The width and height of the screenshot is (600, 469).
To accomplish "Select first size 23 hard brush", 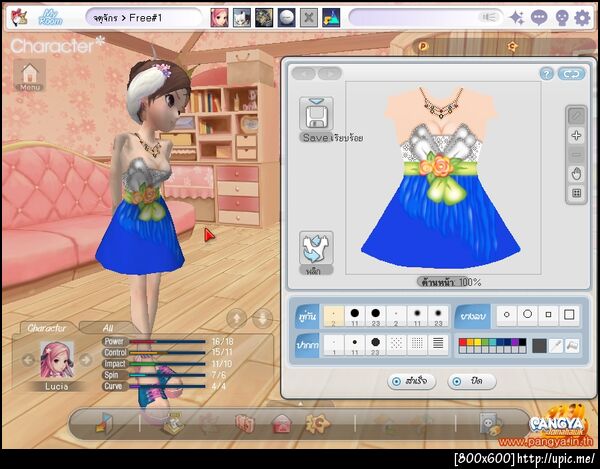I will point(375,316).
